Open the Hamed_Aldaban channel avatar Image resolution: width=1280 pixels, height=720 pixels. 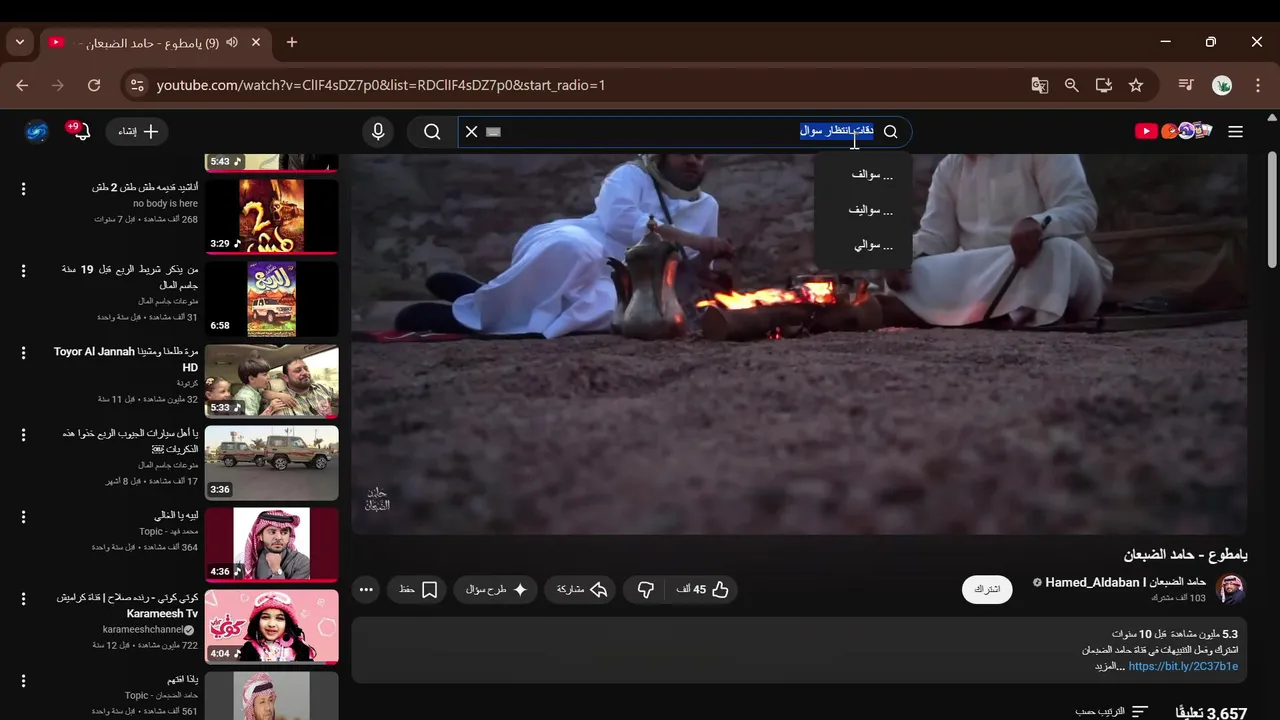pos(1230,589)
